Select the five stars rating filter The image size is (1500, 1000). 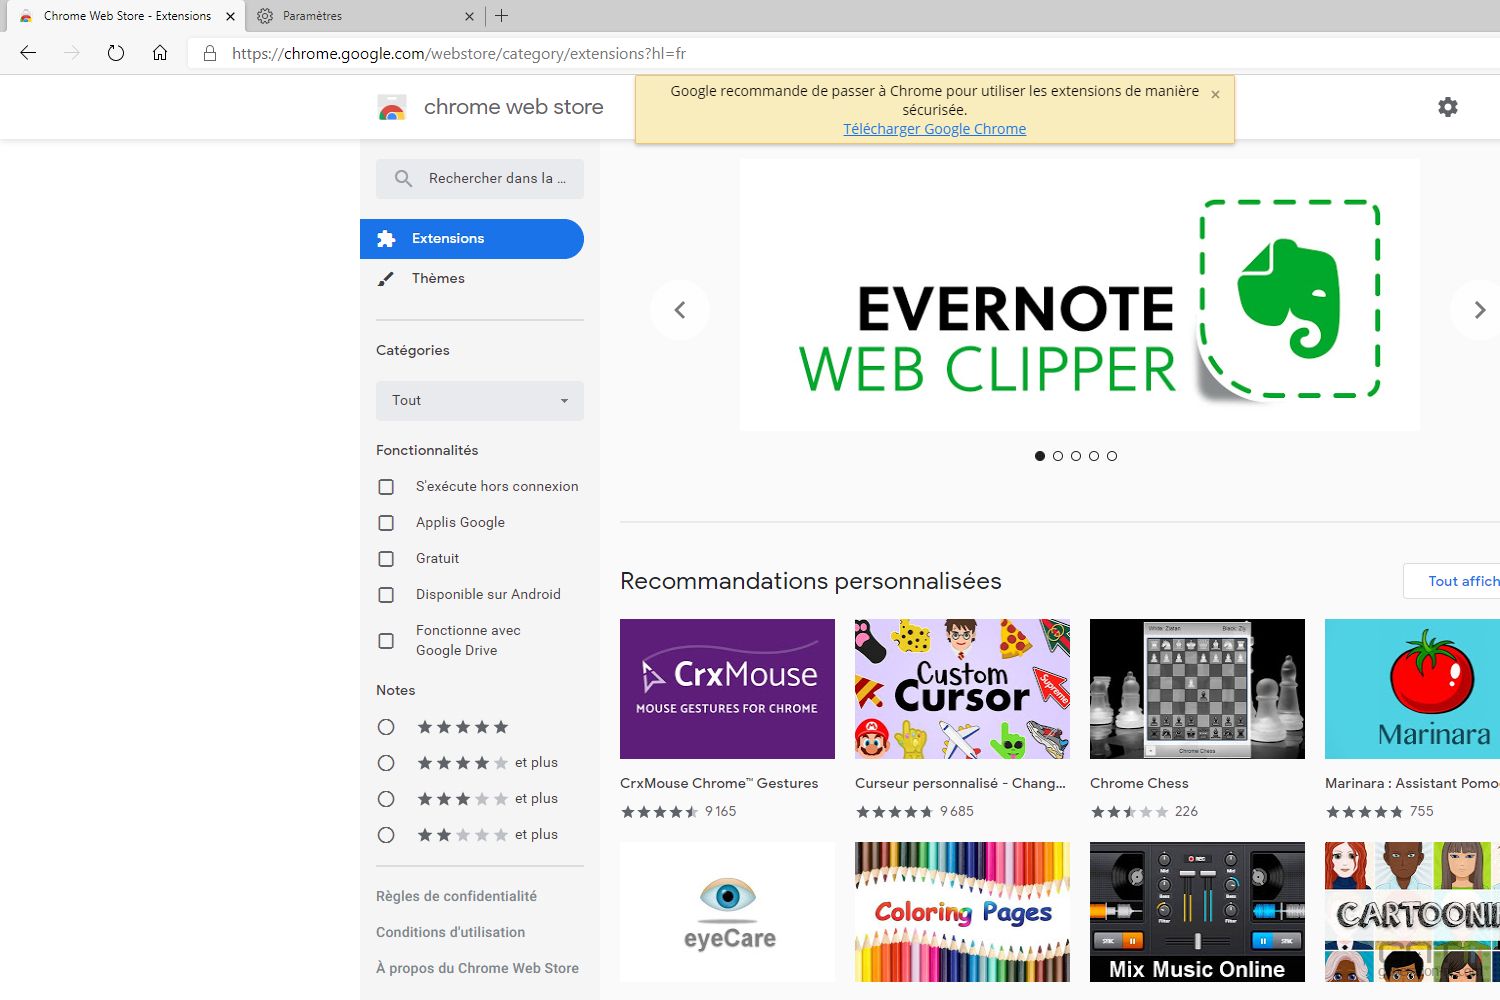point(386,727)
